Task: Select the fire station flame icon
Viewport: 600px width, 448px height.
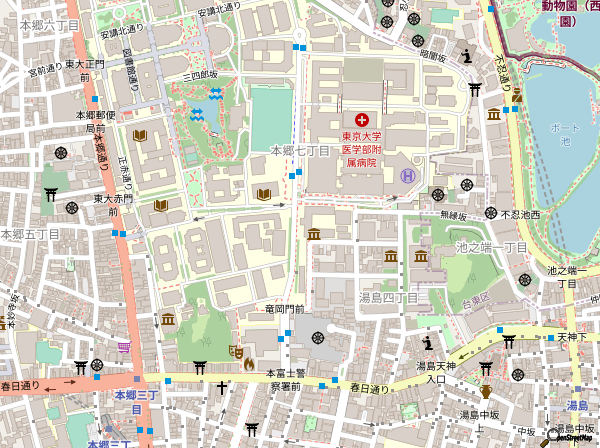Action: pos(250,365)
